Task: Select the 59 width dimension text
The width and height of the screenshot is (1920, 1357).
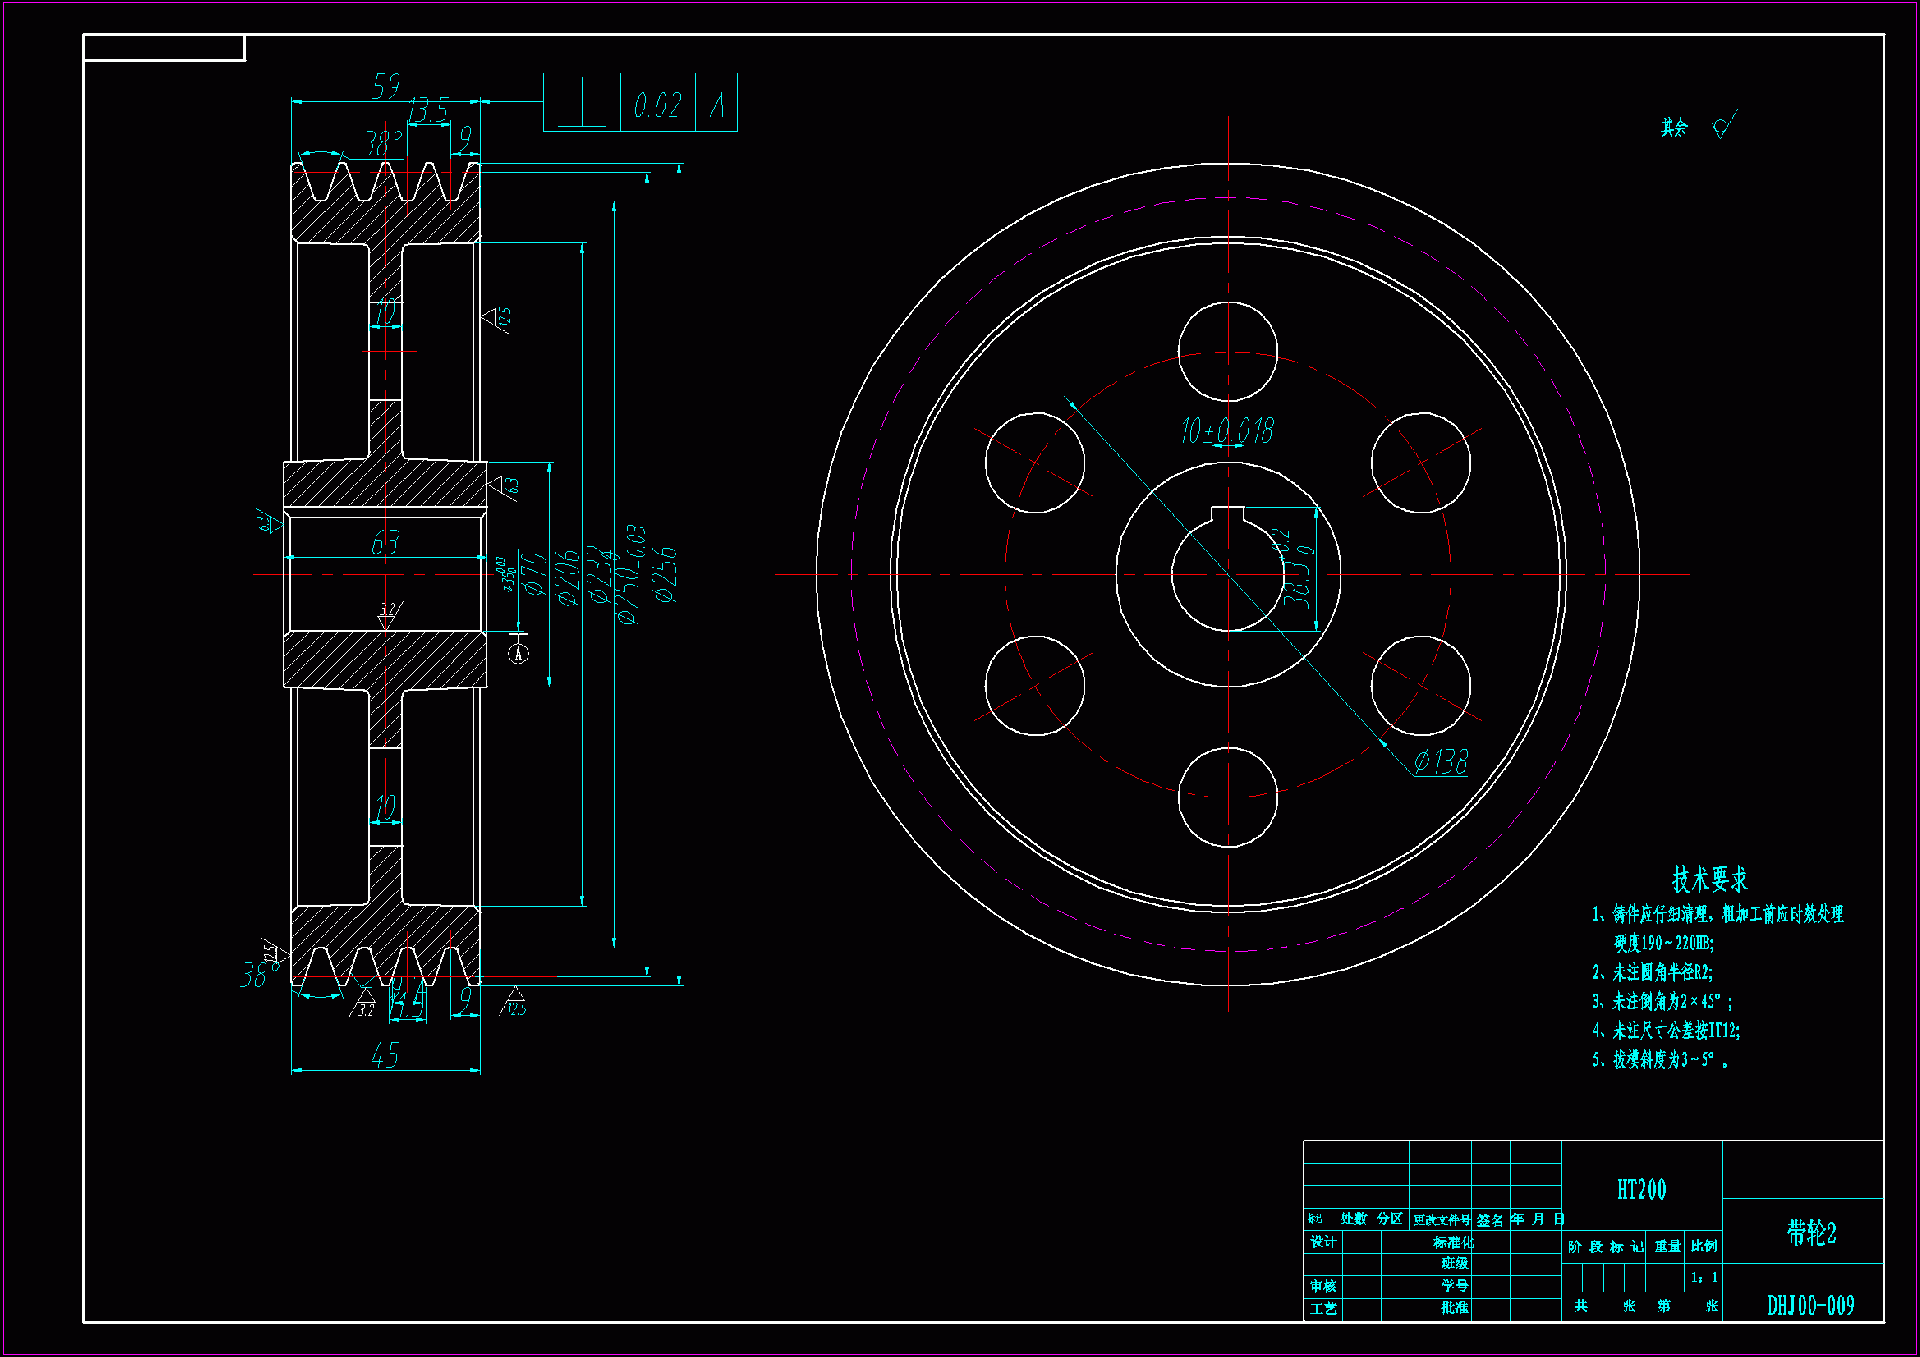Action: coord(386,85)
